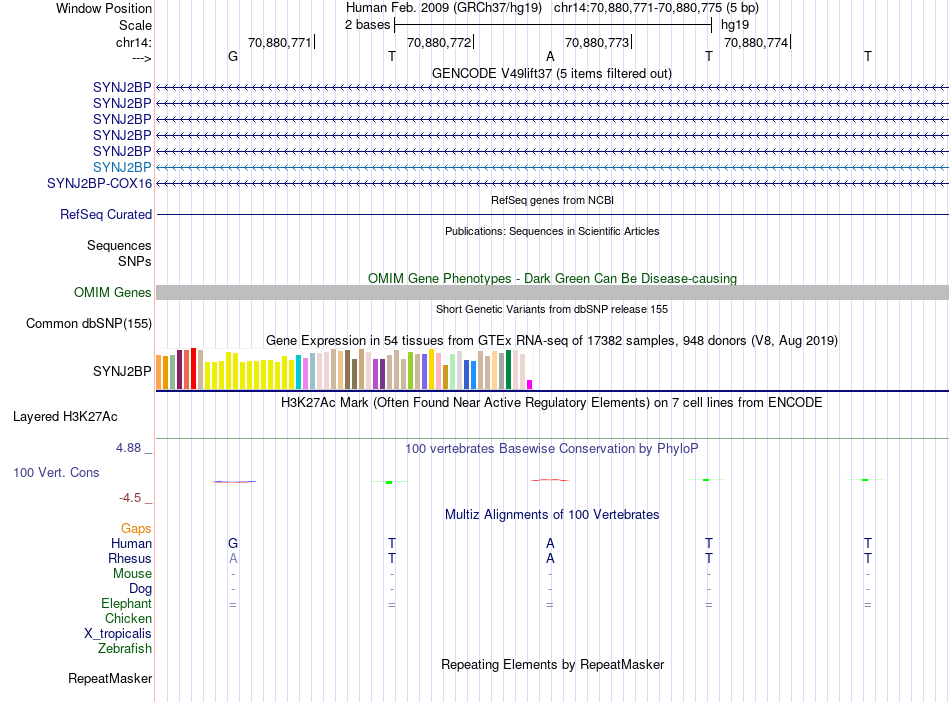This screenshot has width=950, height=702.
Task: Click the 2 bases scale bar
Action: tap(553, 25)
